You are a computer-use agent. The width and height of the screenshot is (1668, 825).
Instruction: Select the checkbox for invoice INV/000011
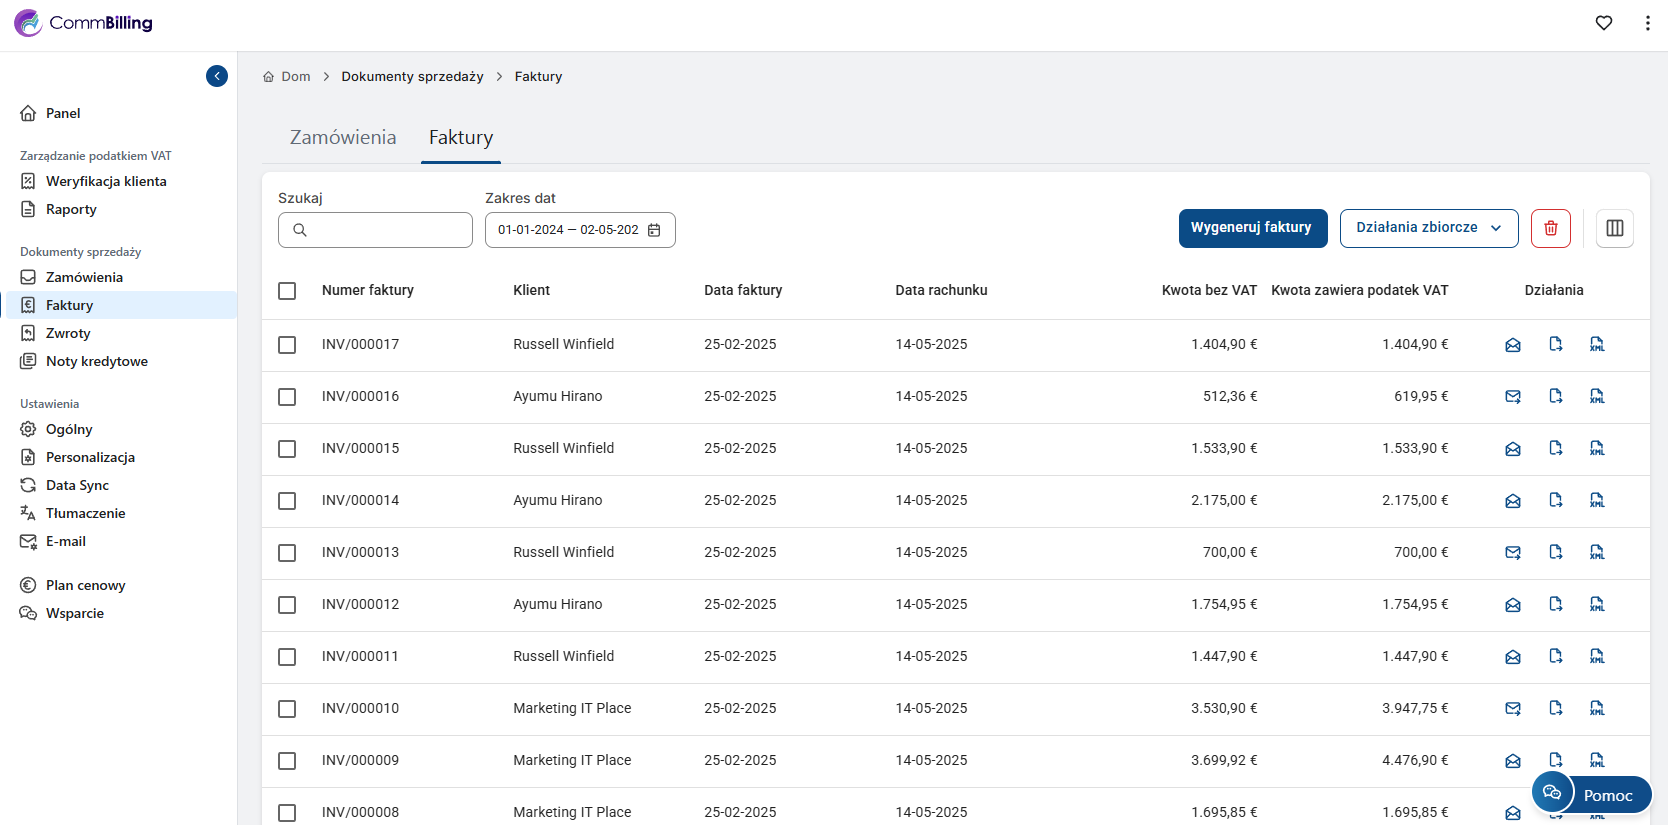pyautogui.click(x=287, y=657)
